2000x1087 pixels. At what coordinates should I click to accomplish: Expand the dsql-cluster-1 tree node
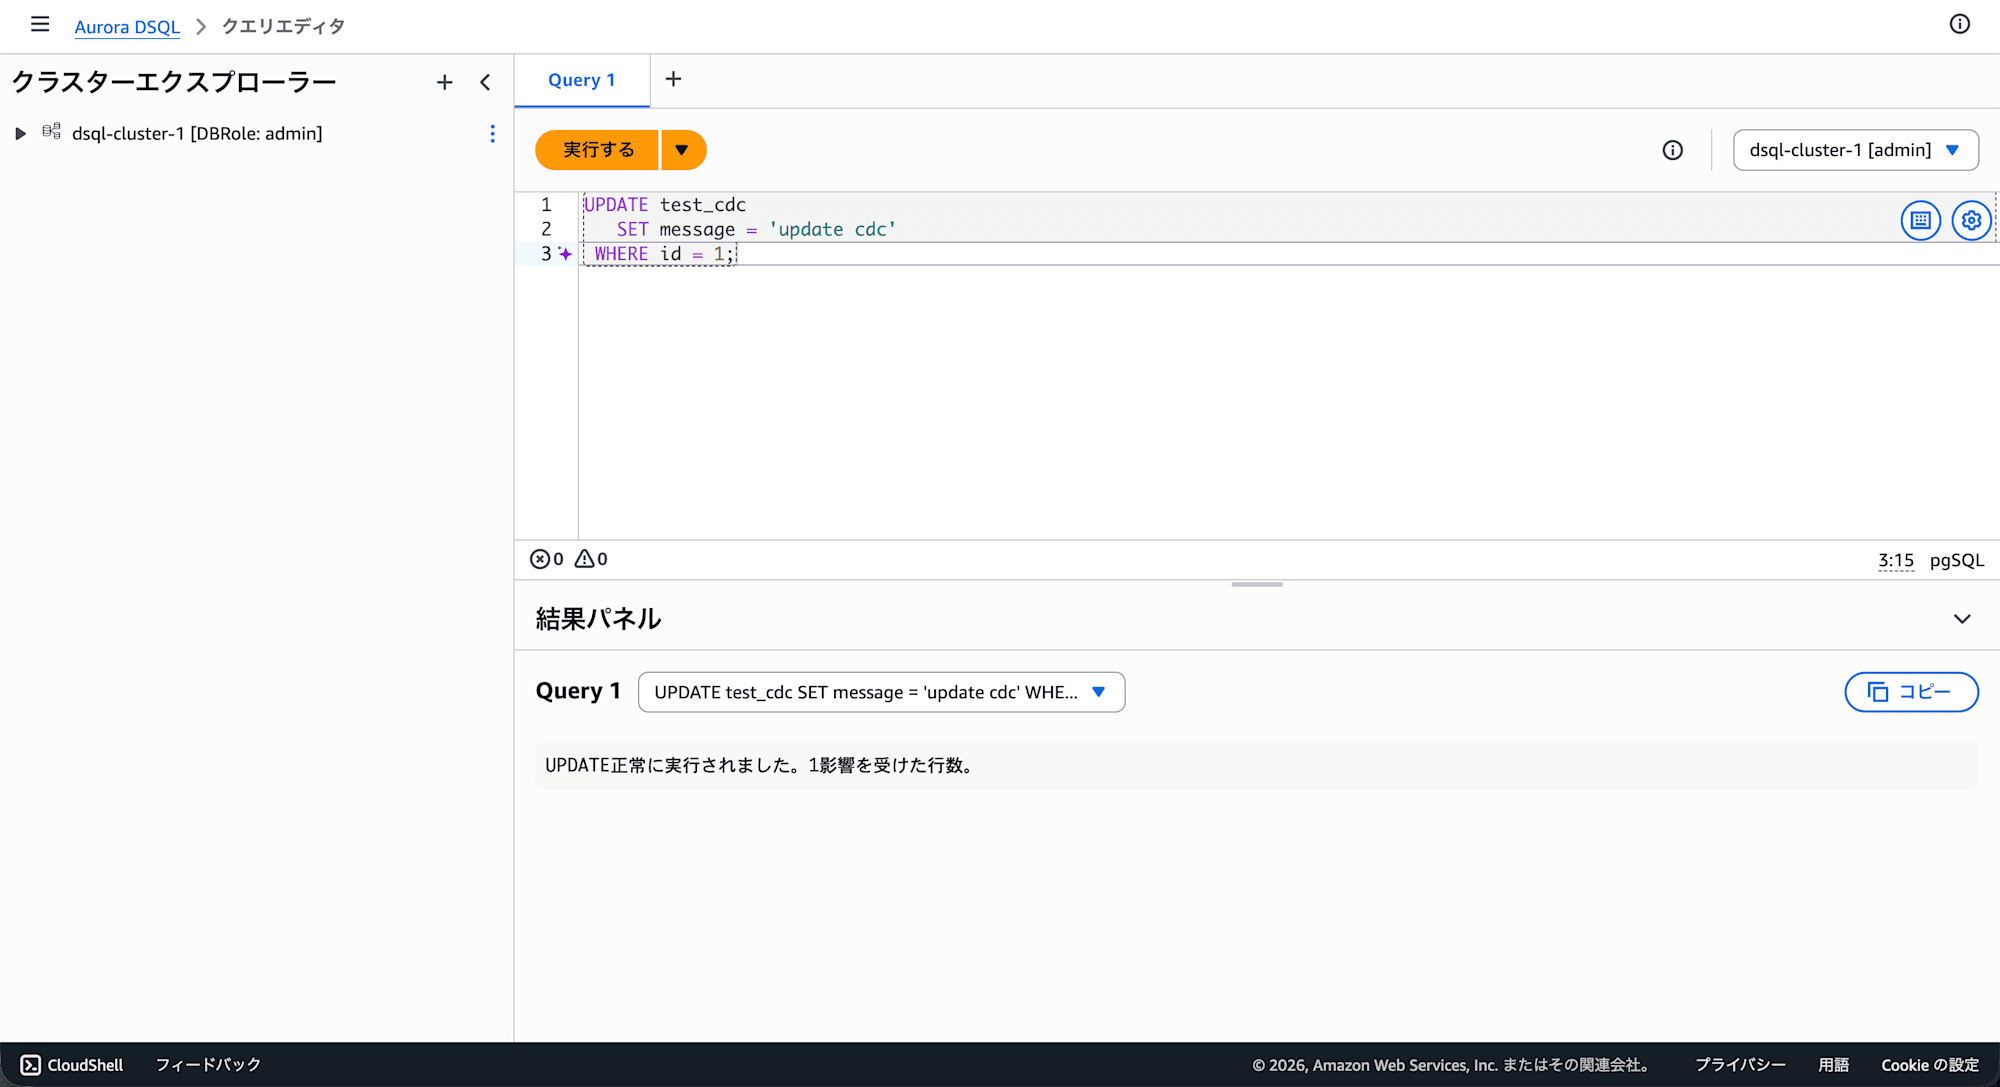click(x=20, y=133)
